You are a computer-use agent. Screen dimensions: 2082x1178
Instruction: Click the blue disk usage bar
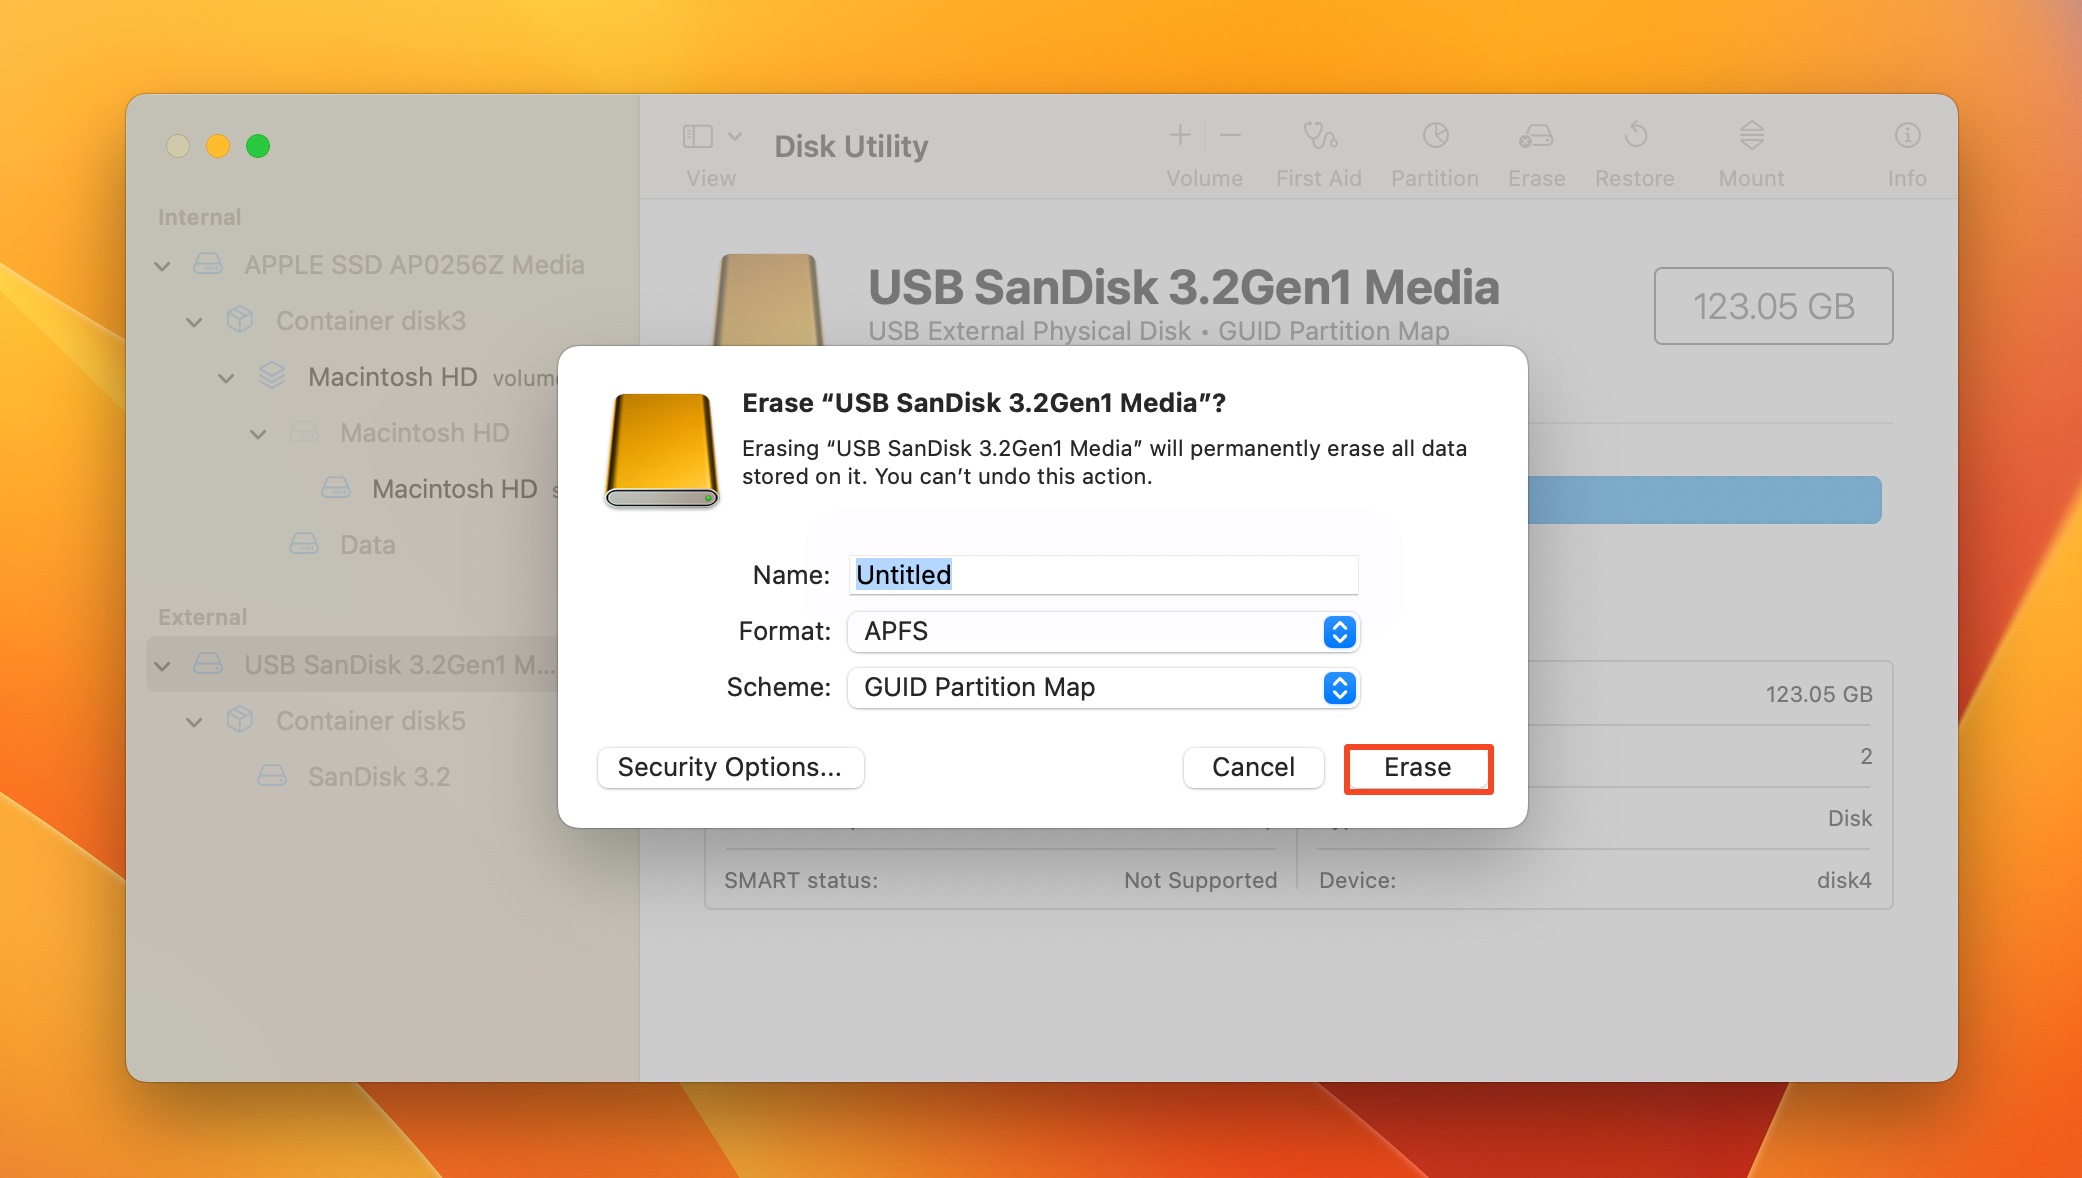(x=1704, y=500)
